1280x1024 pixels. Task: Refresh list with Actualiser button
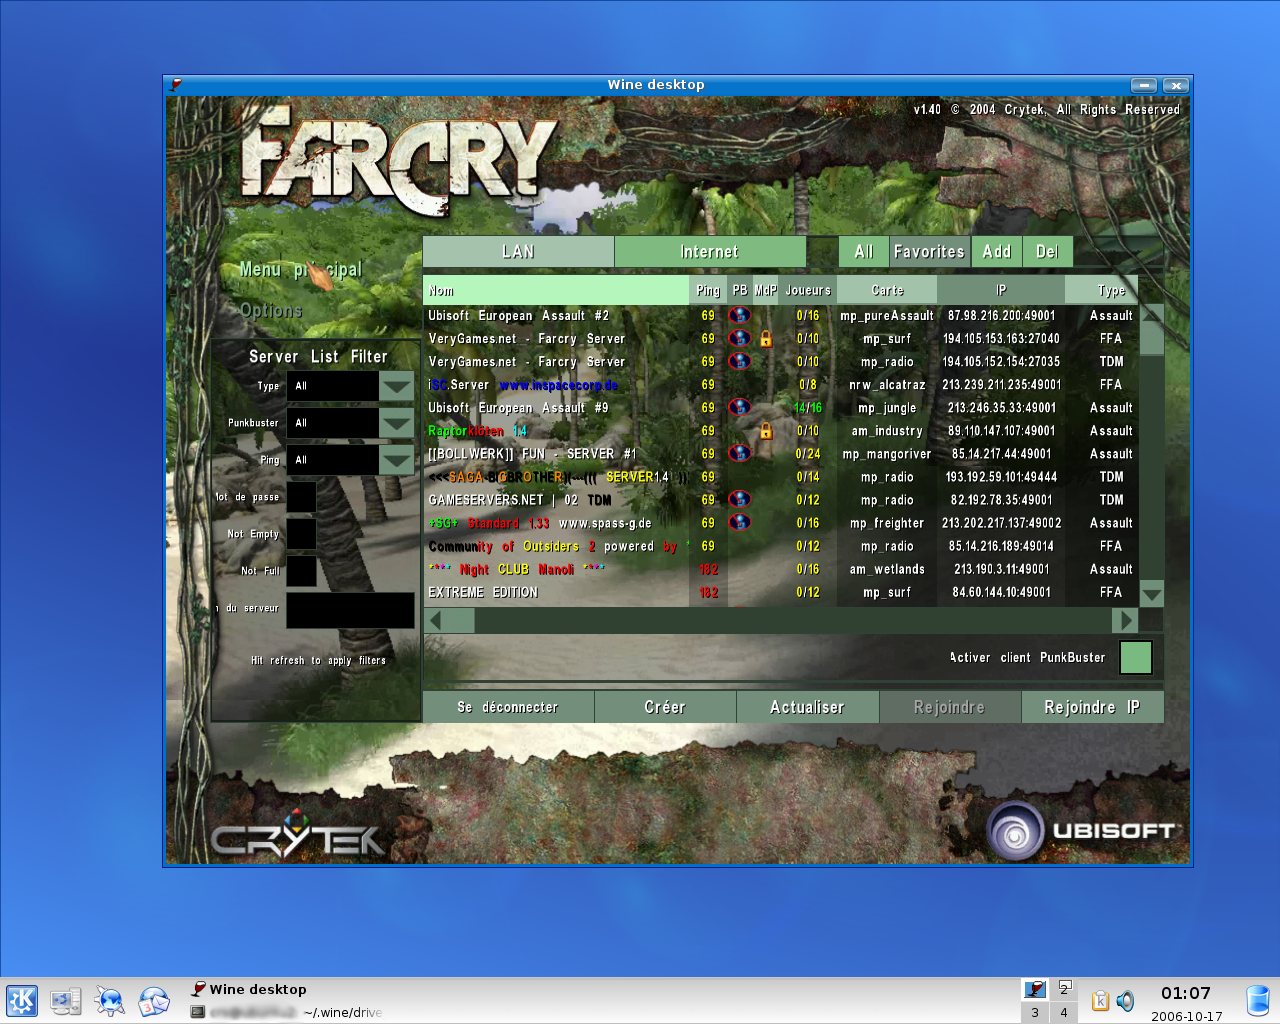pos(807,707)
